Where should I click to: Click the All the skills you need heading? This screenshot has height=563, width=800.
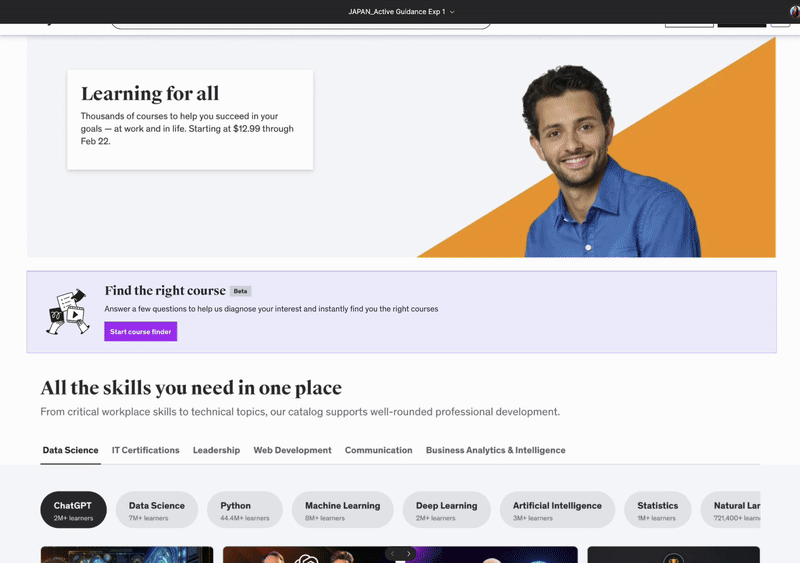191,388
